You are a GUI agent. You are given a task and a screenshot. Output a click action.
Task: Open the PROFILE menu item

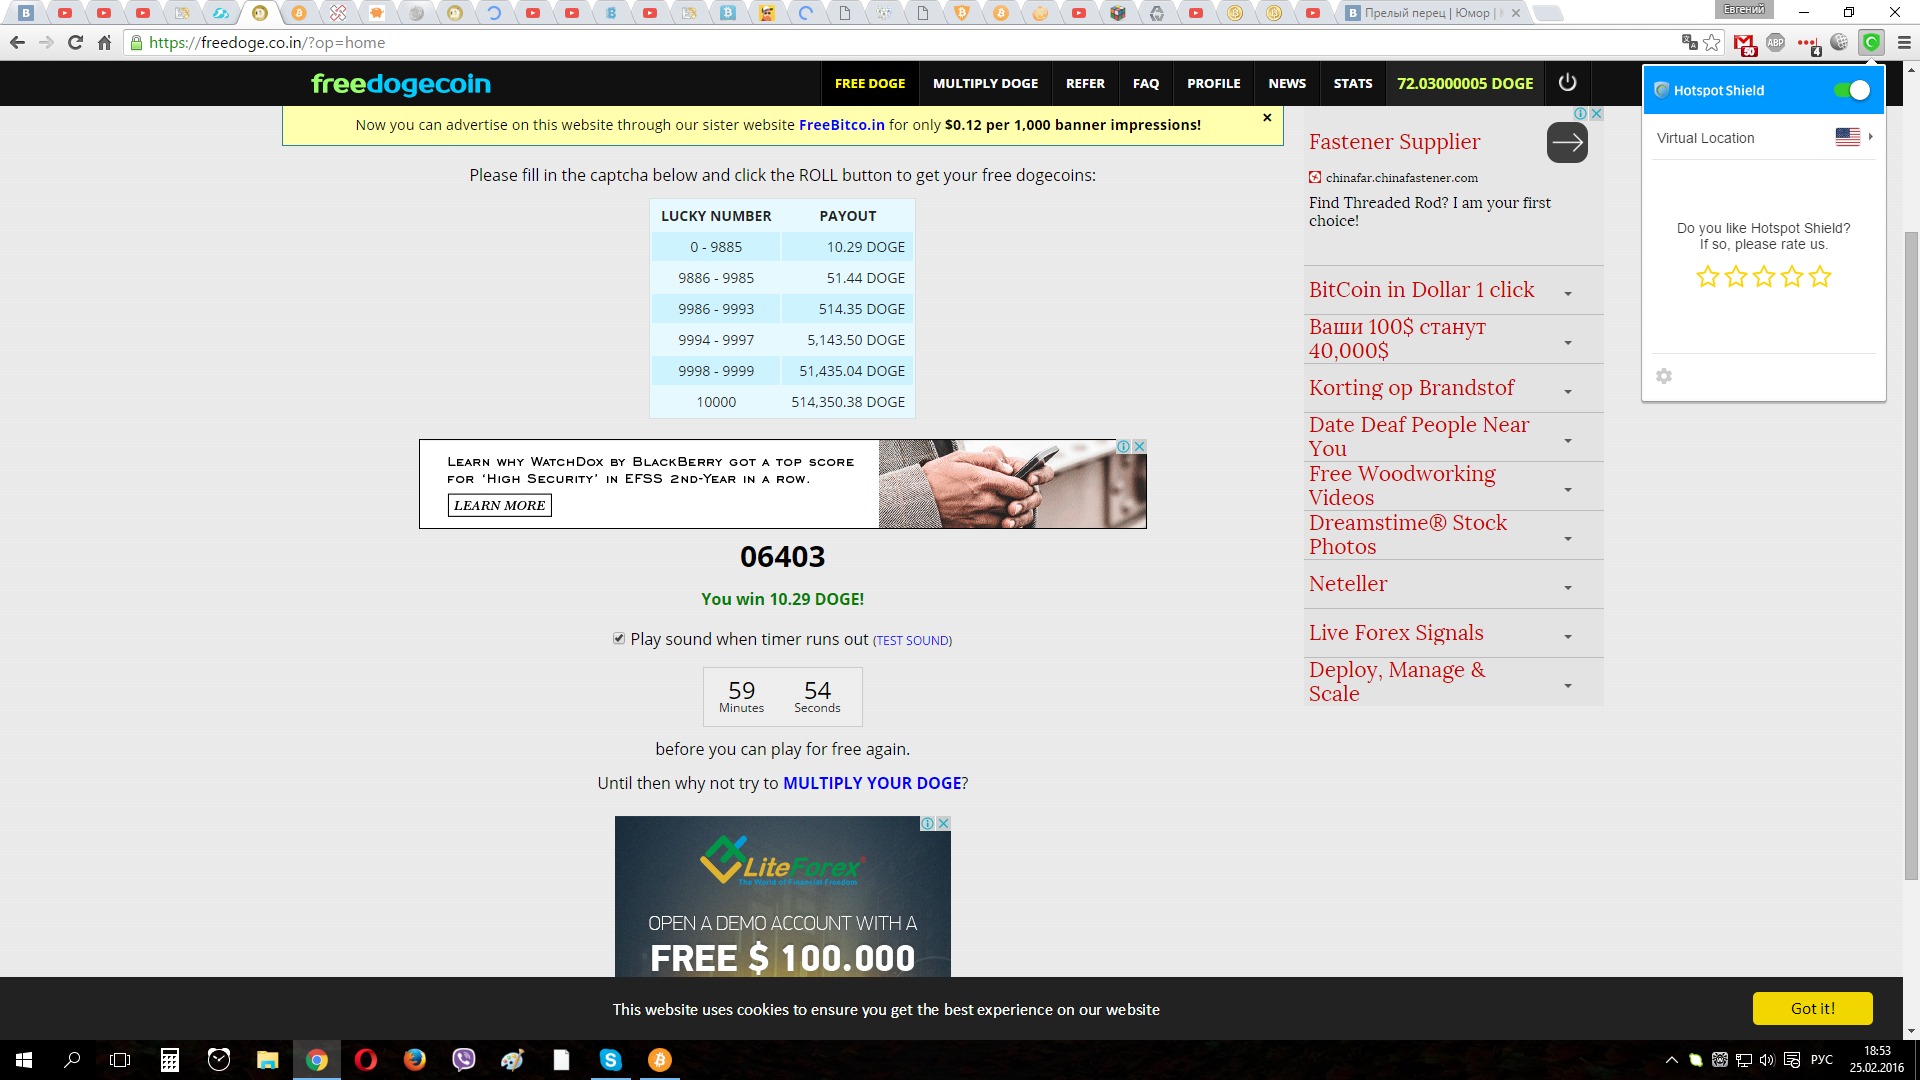click(1214, 83)
